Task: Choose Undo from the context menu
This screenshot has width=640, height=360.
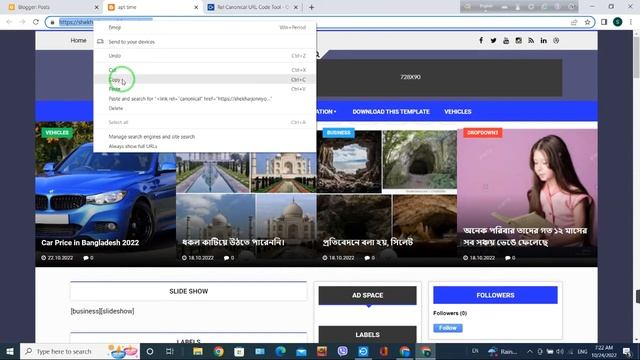Action: [x=205, y=56]
